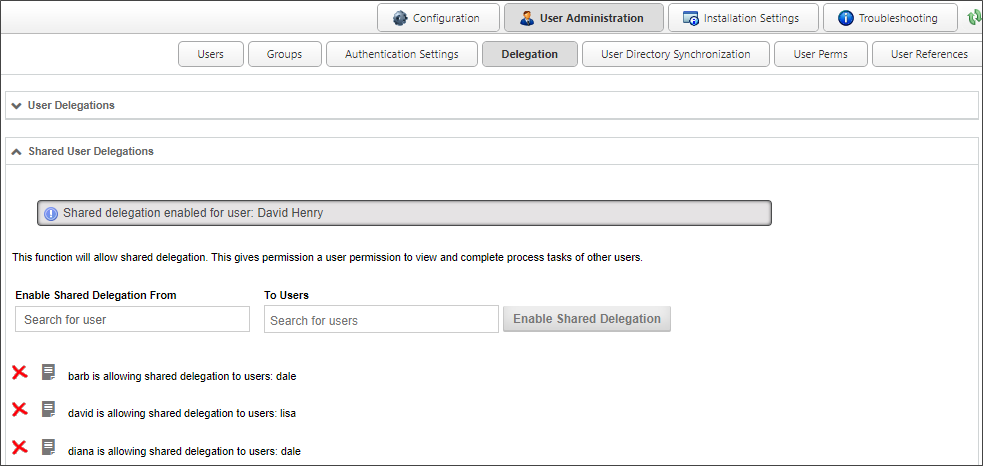Click the Enable Shared Delegation From search field
This screenshot has width=983, height=466.
pos(132,319)
